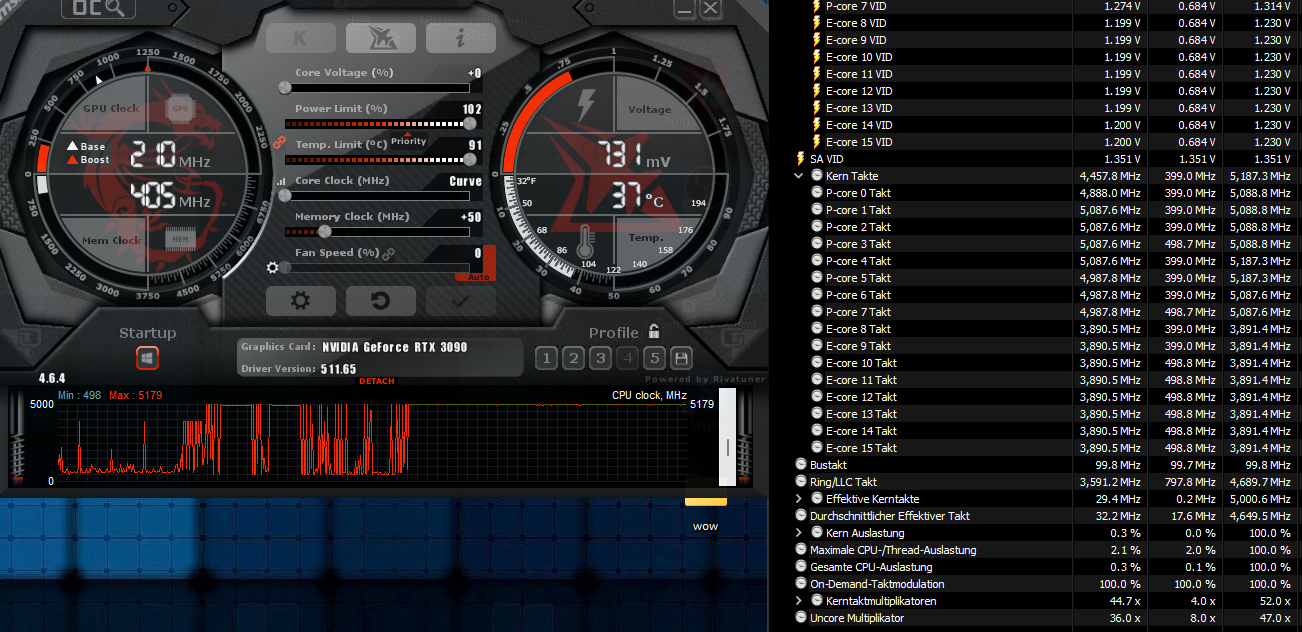
Task: Click the Bustakt current value 99.8 MHz
Action: coord(1118,465)
